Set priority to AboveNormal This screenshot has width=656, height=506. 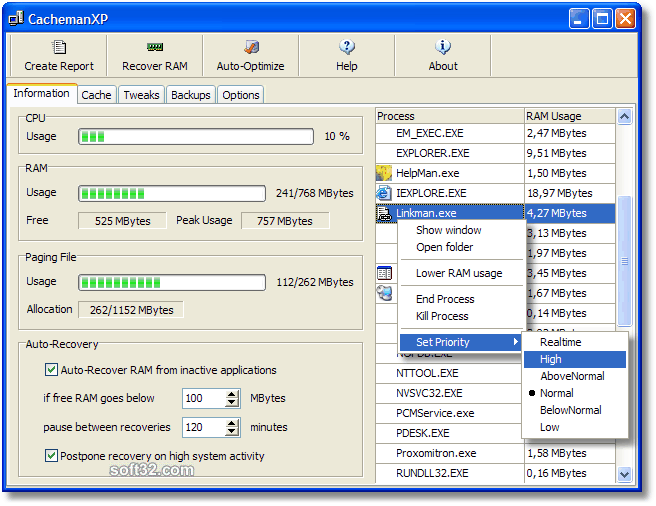(575, 376)
